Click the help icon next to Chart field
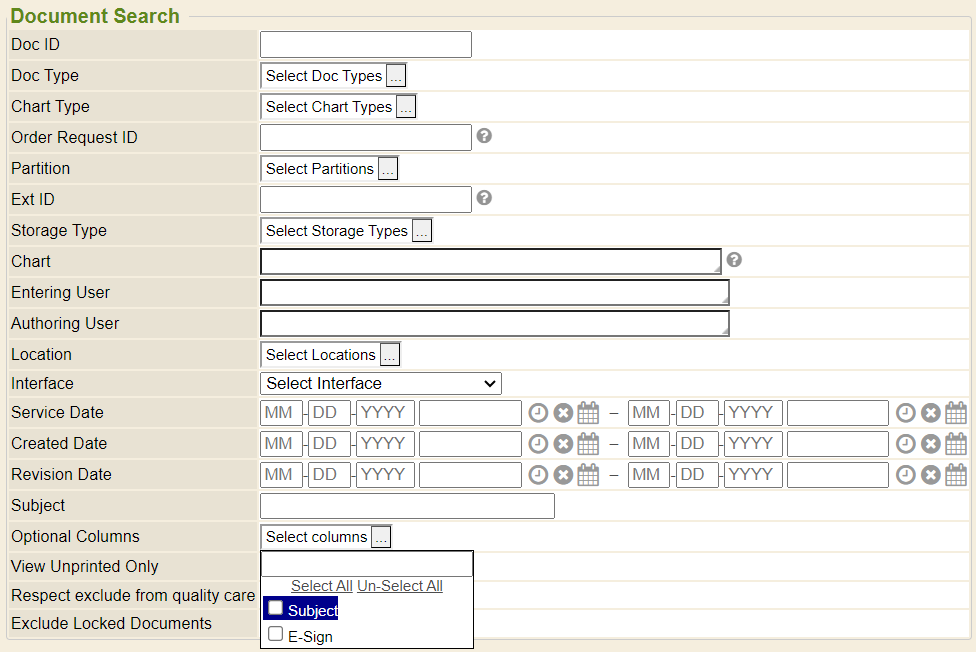The height and width of the screenshot is (652, 976). coord(734,260)
